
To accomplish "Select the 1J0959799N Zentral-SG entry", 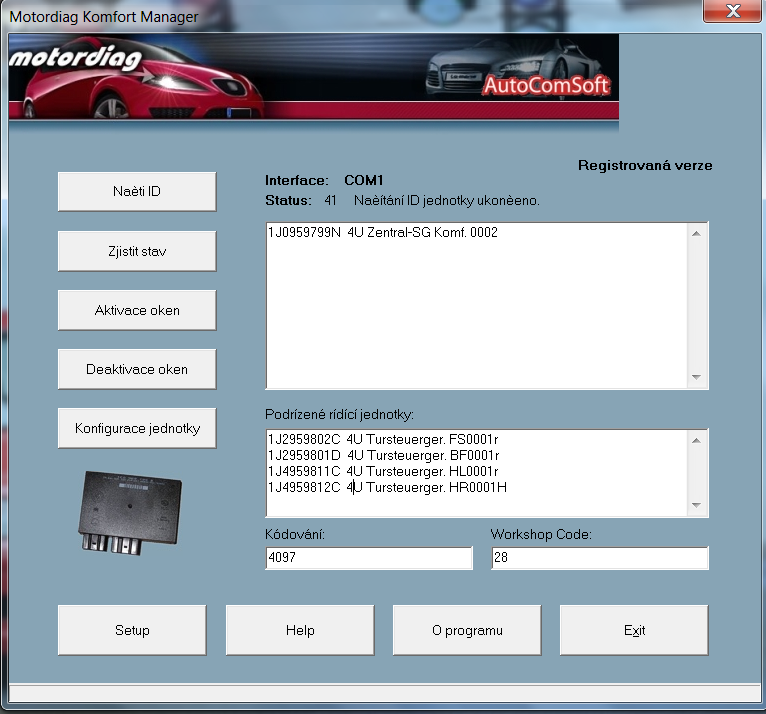I will 383,233.
